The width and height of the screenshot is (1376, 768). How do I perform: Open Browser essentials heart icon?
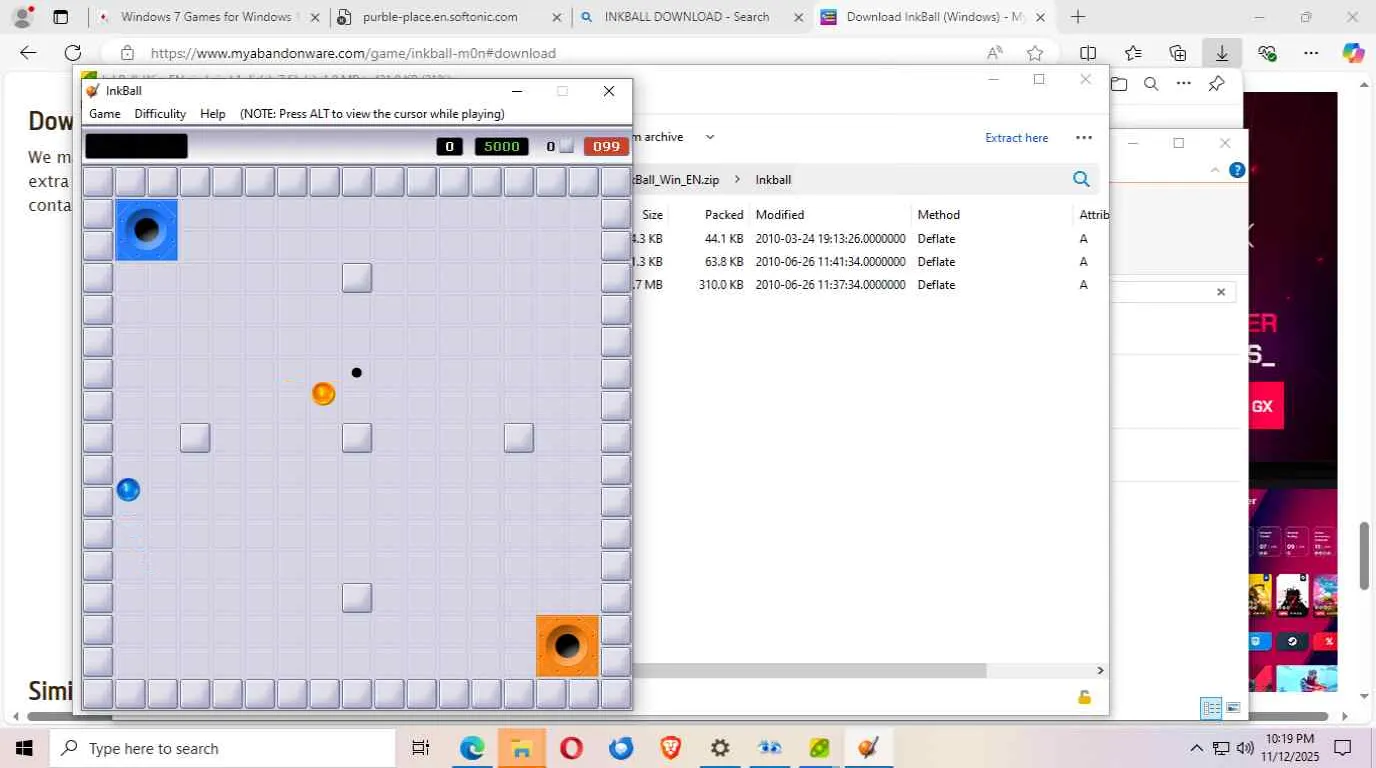(x=1267, y=53)
